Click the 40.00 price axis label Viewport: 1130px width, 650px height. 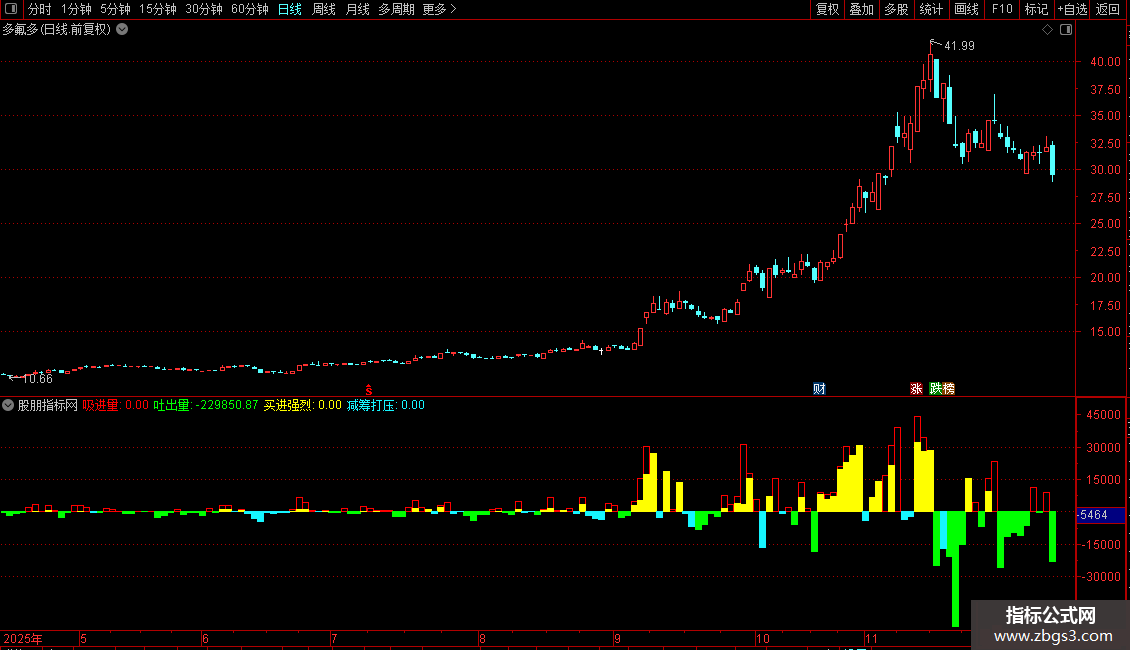[x=1105, y=62]
